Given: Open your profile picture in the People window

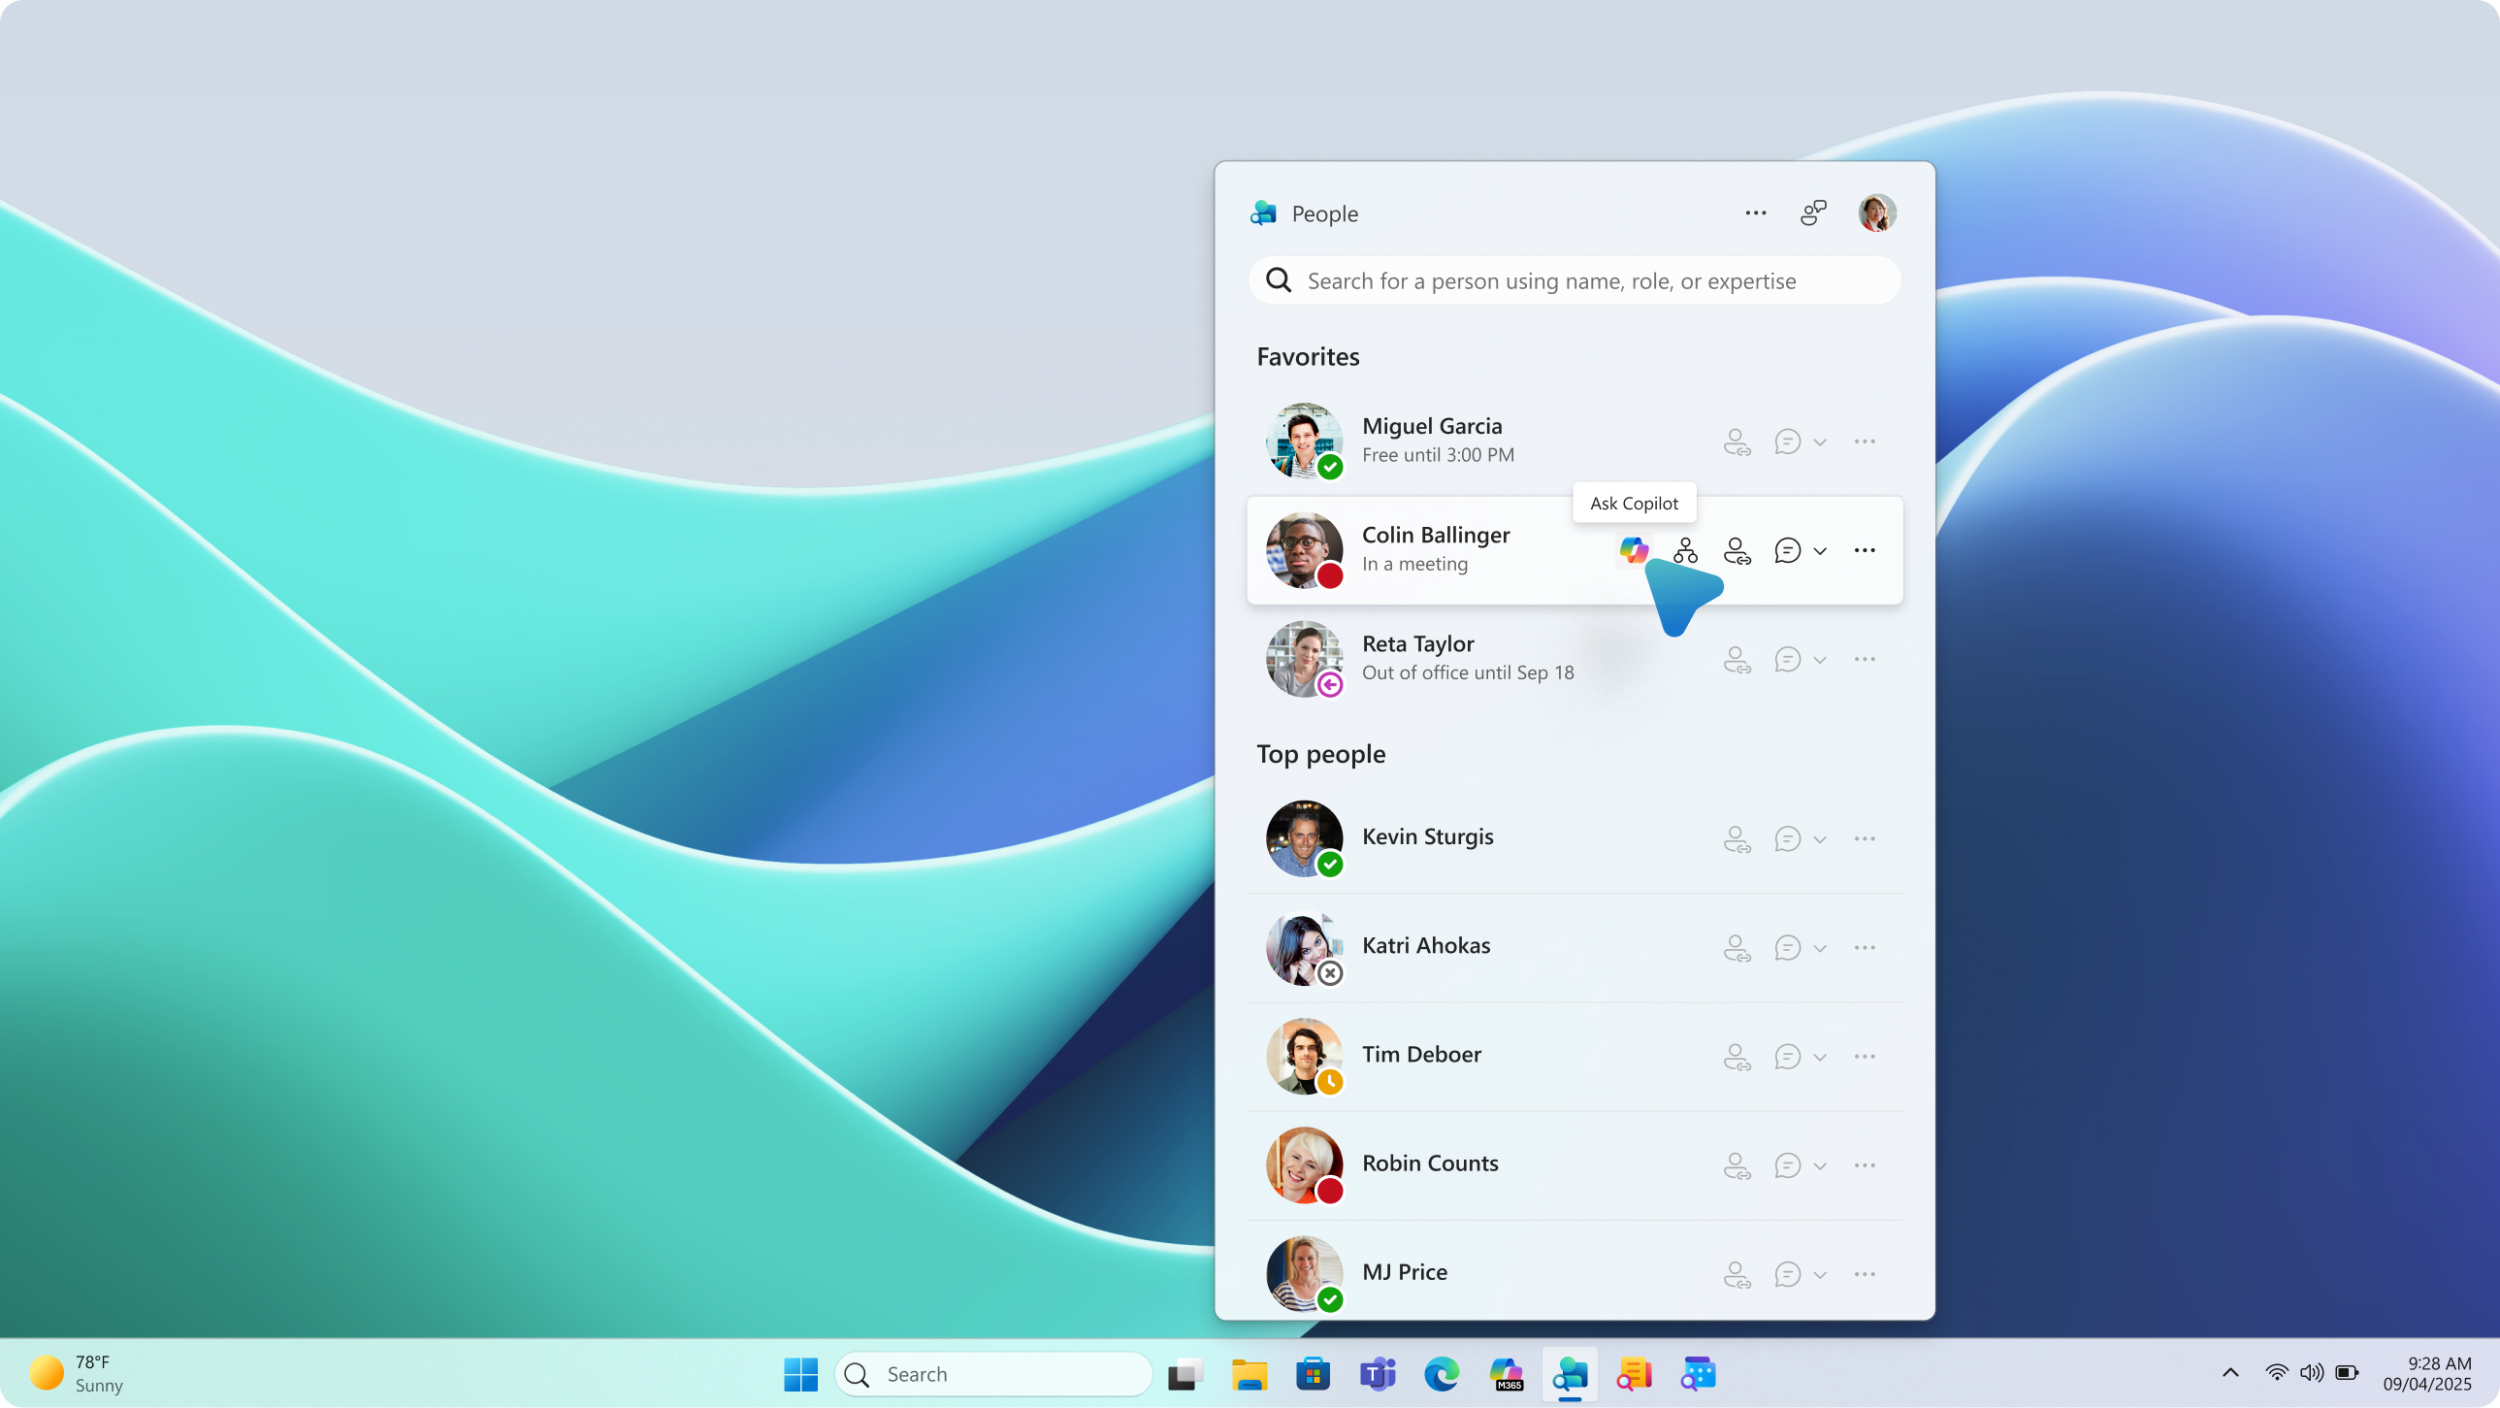Looking at the screenshot, I should click(1877, 212).
